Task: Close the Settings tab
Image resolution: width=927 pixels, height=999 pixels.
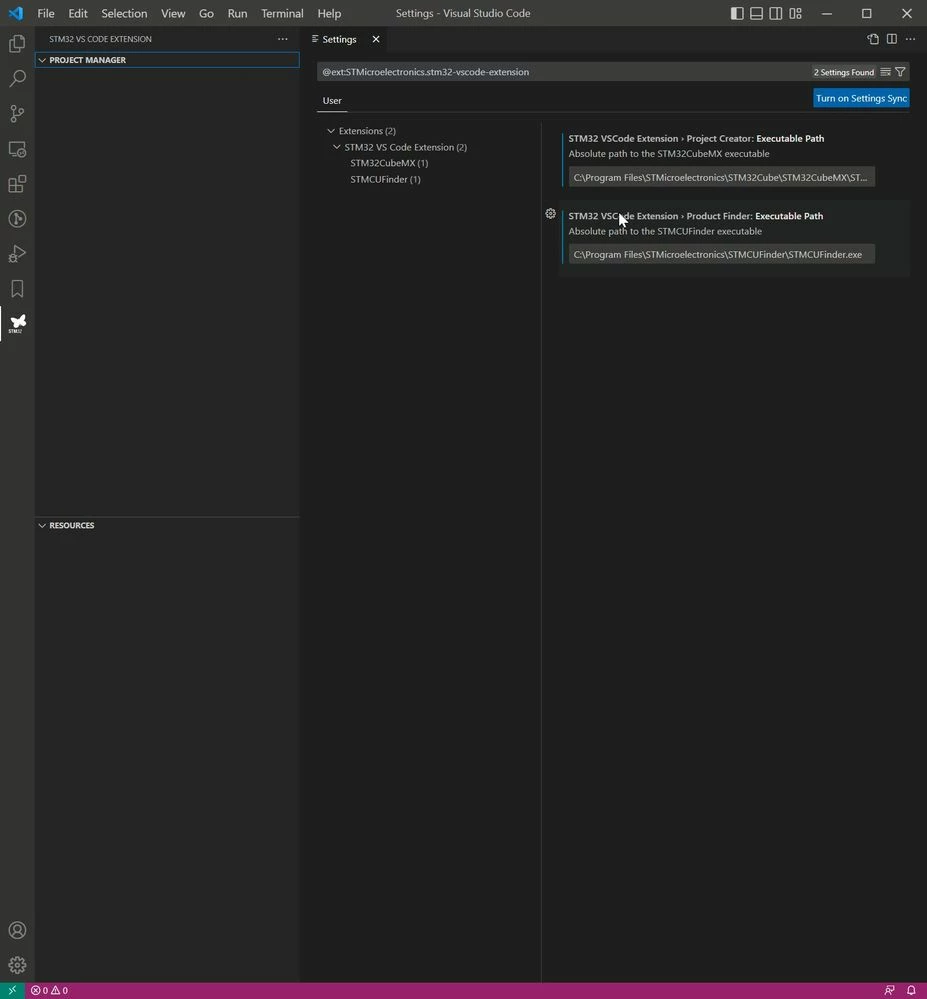Action: (376, 40)
